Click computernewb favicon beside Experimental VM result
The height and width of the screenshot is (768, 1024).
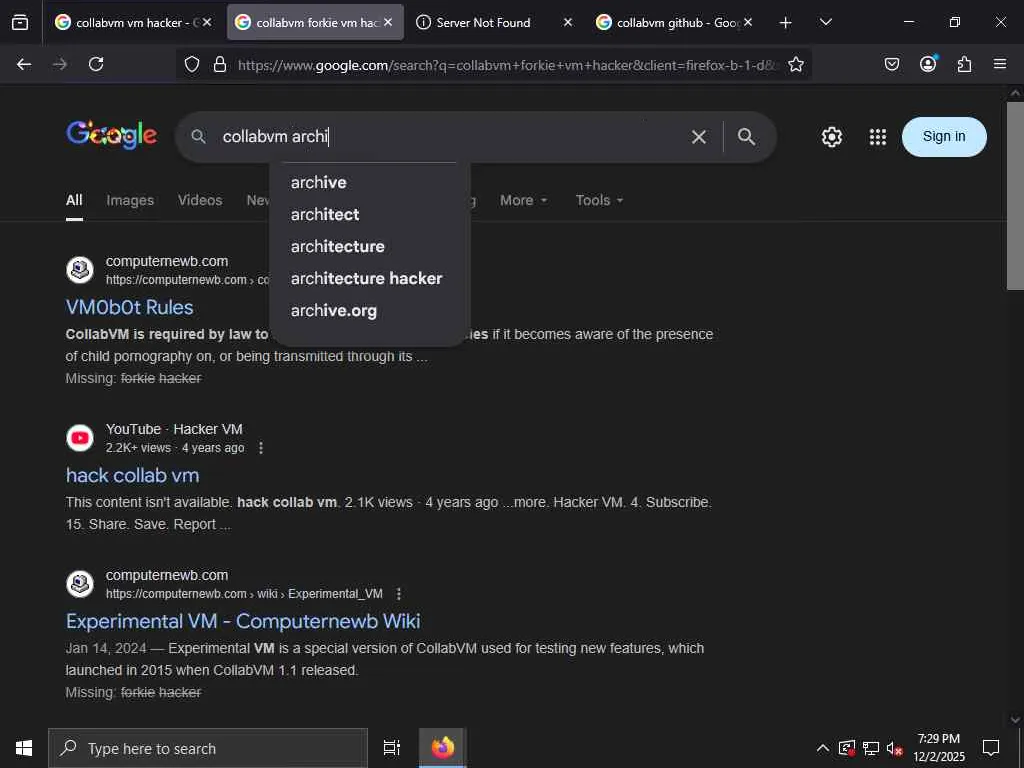point(80,584)
